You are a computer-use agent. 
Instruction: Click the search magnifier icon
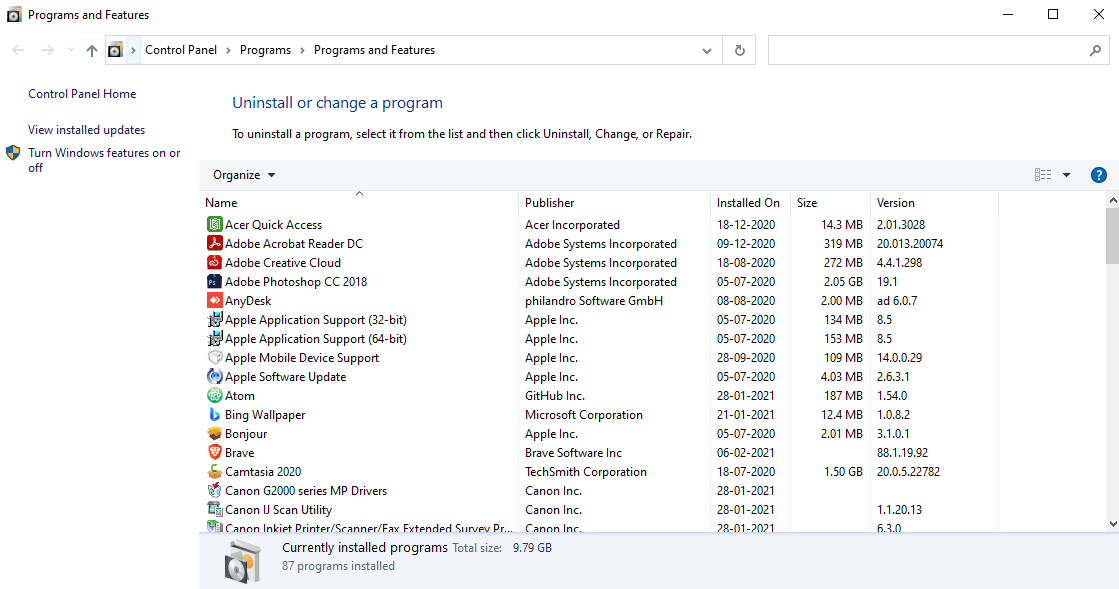tap(1095, 50)
